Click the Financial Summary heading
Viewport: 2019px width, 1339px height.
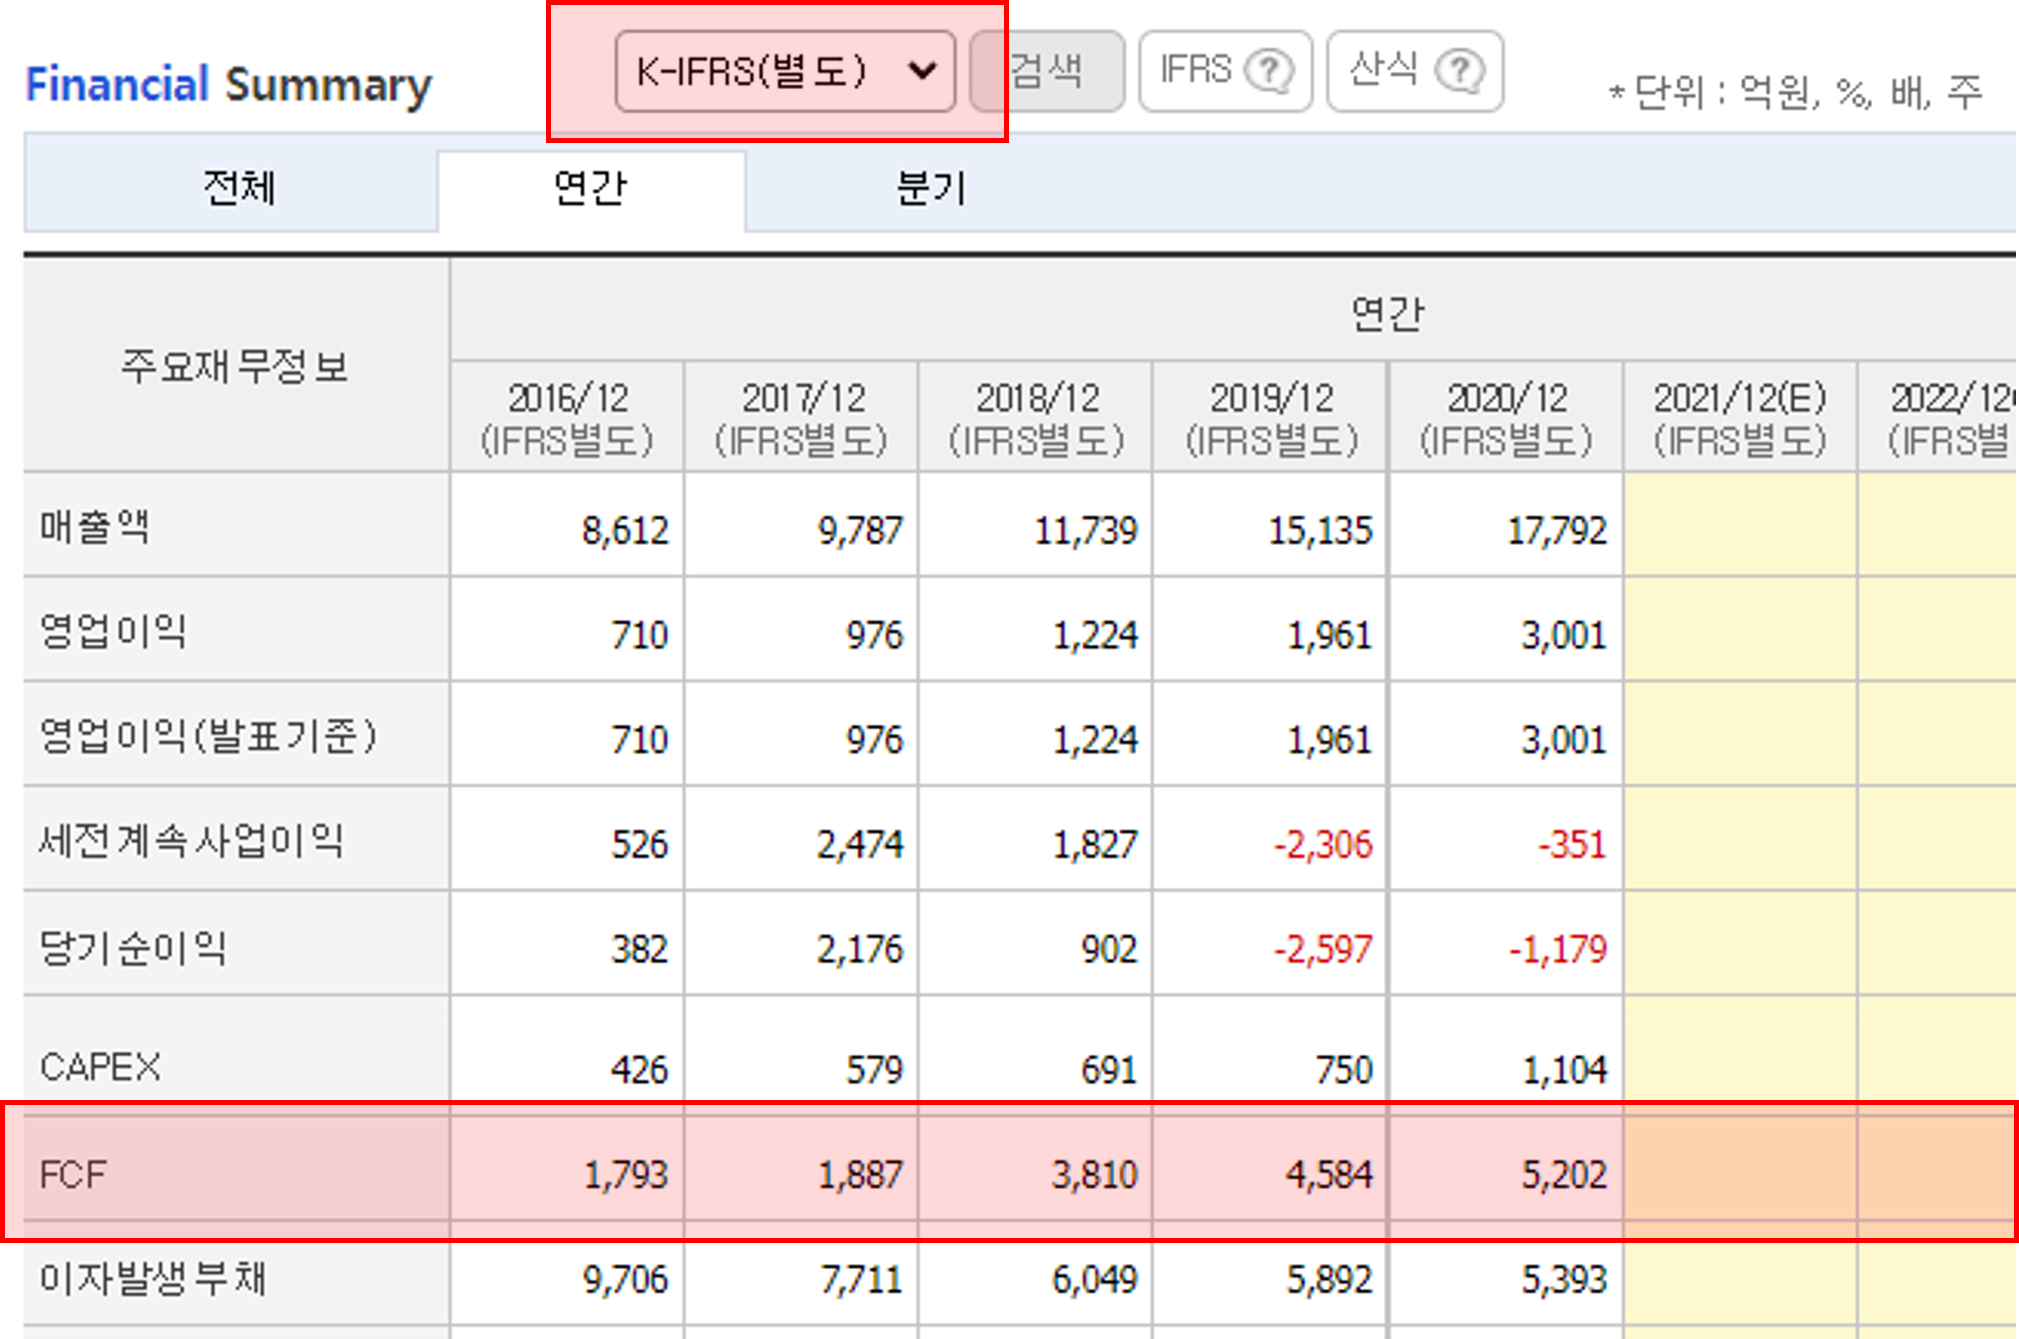228,84
